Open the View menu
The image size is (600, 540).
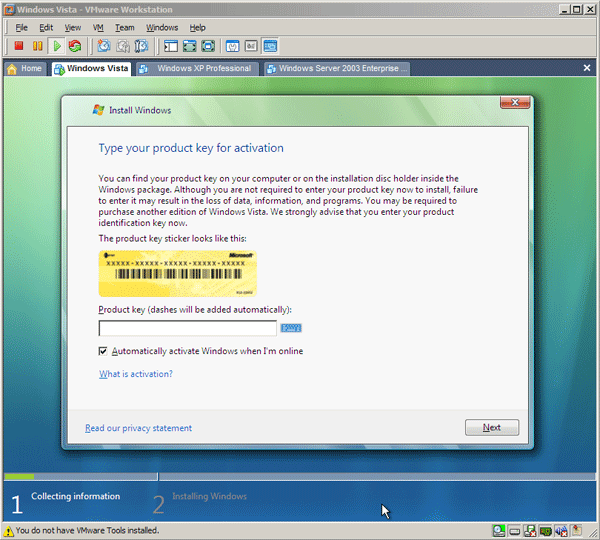73,28
